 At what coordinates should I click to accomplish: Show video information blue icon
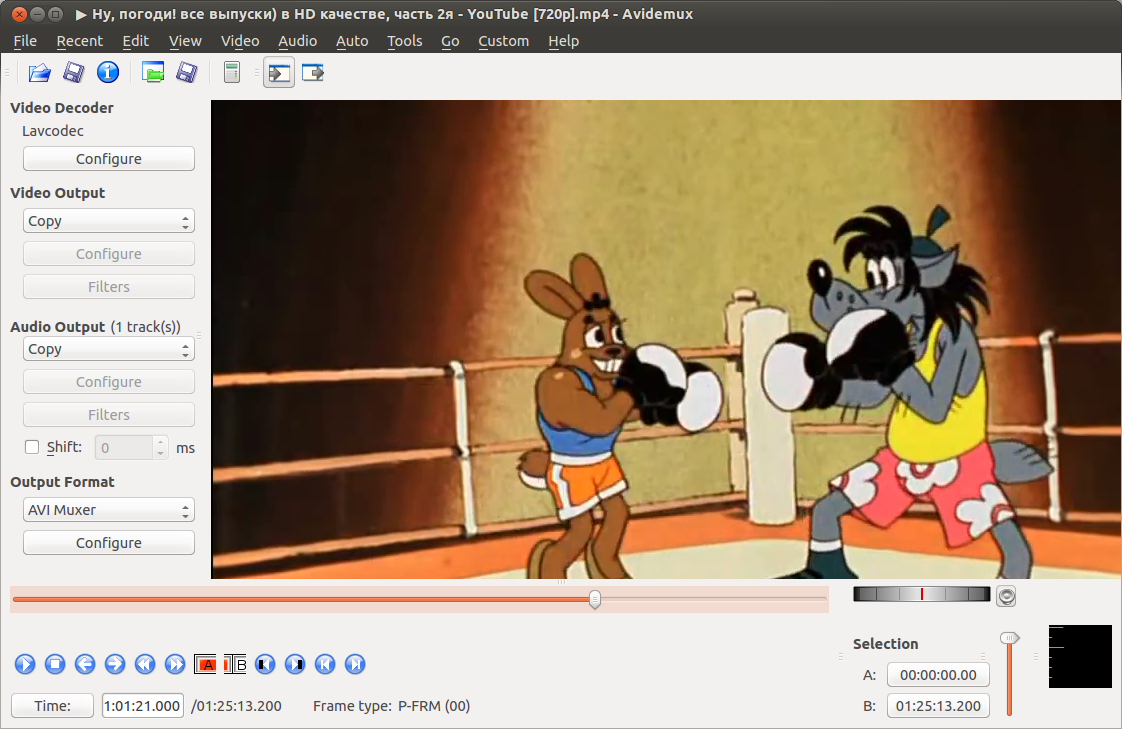pos(108,72)
